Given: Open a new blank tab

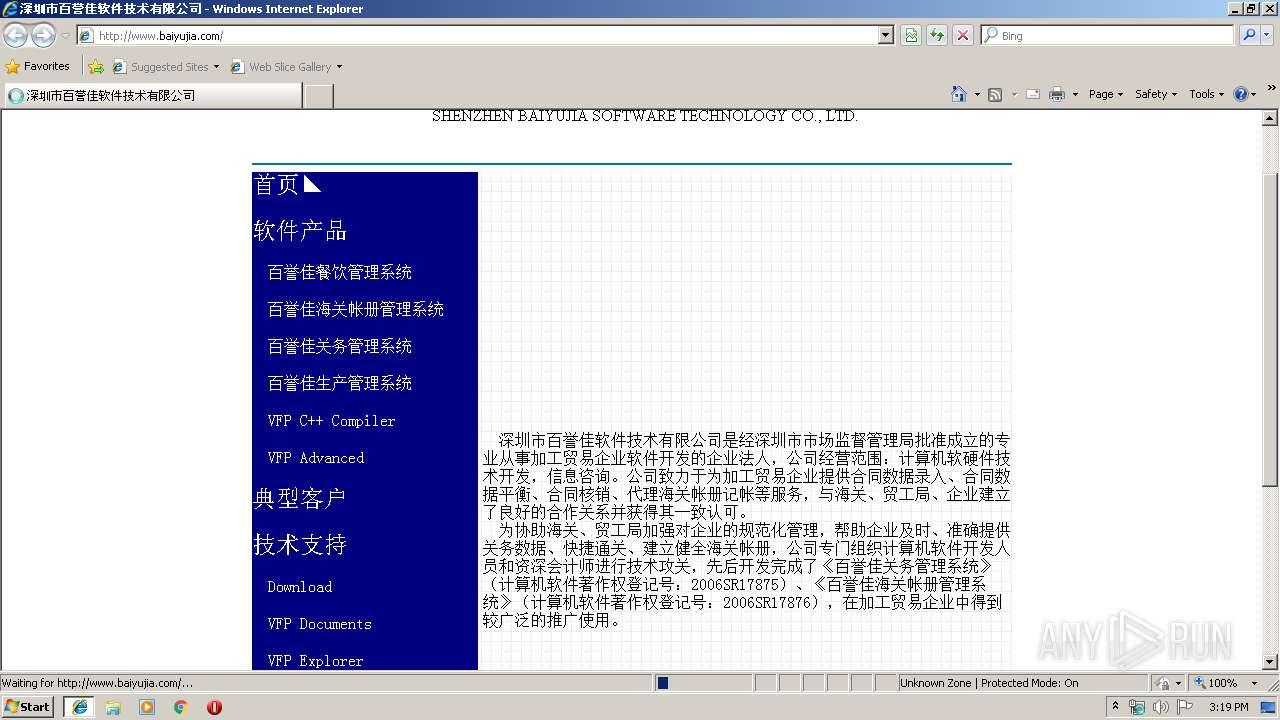Looking at the screenshot, I should [318, 95].
